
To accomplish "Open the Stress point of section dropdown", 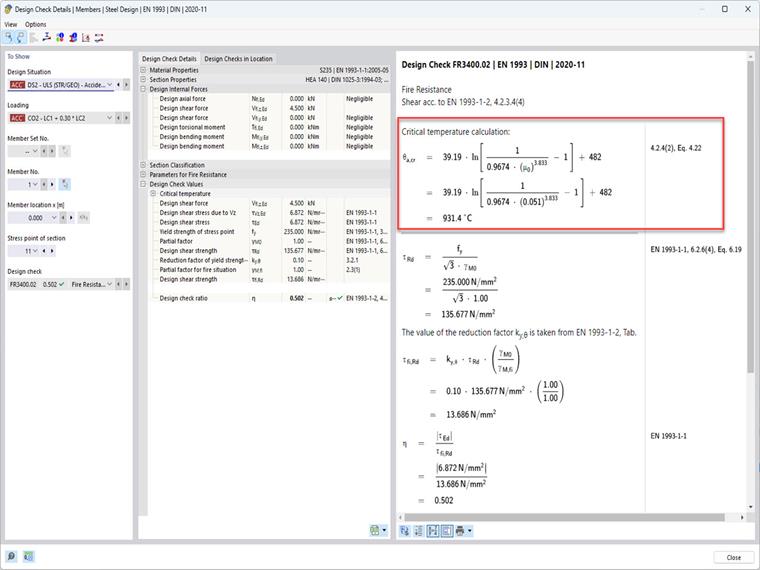I will 35,251.
